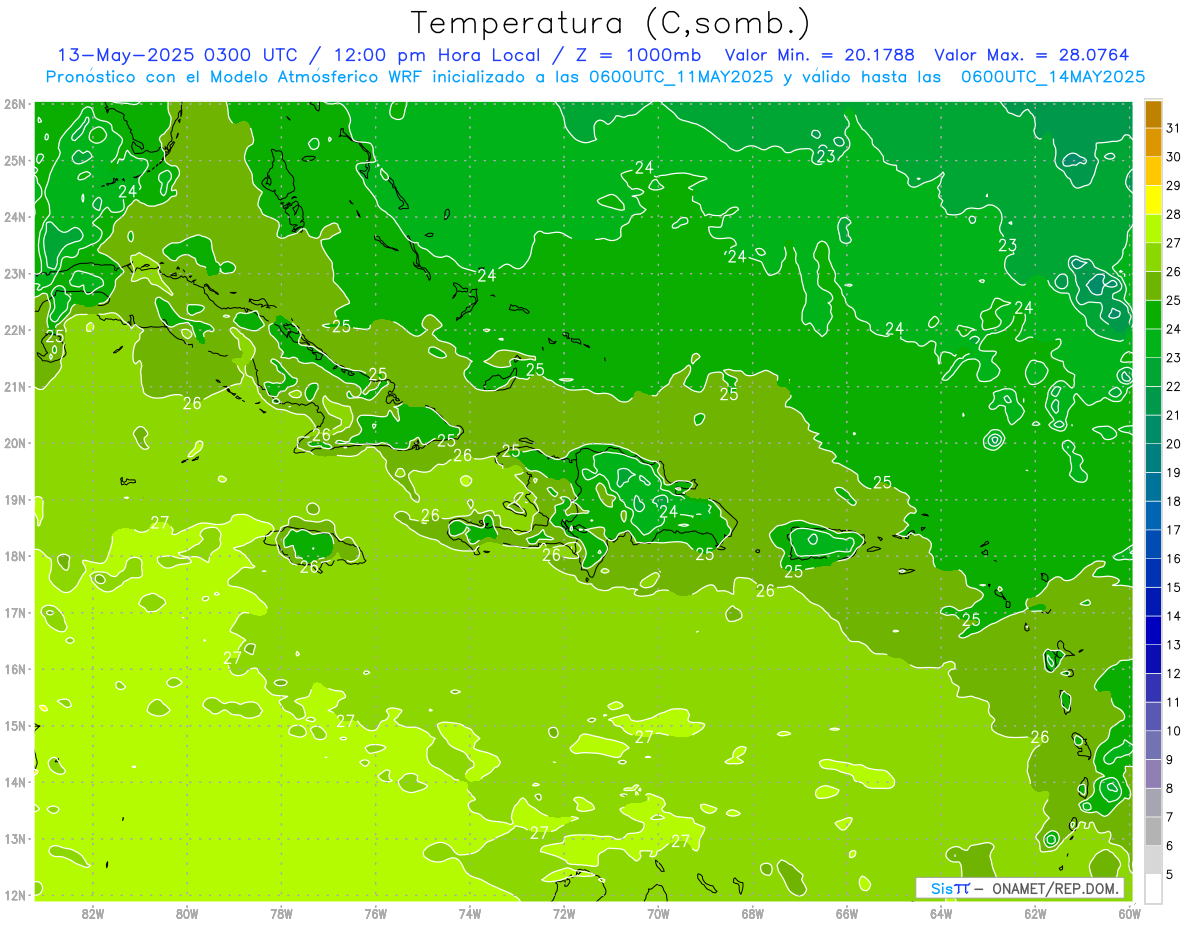Screen dimensions: 1200x927
Task: Click the 17N latitude axis label
Action: 14,612
